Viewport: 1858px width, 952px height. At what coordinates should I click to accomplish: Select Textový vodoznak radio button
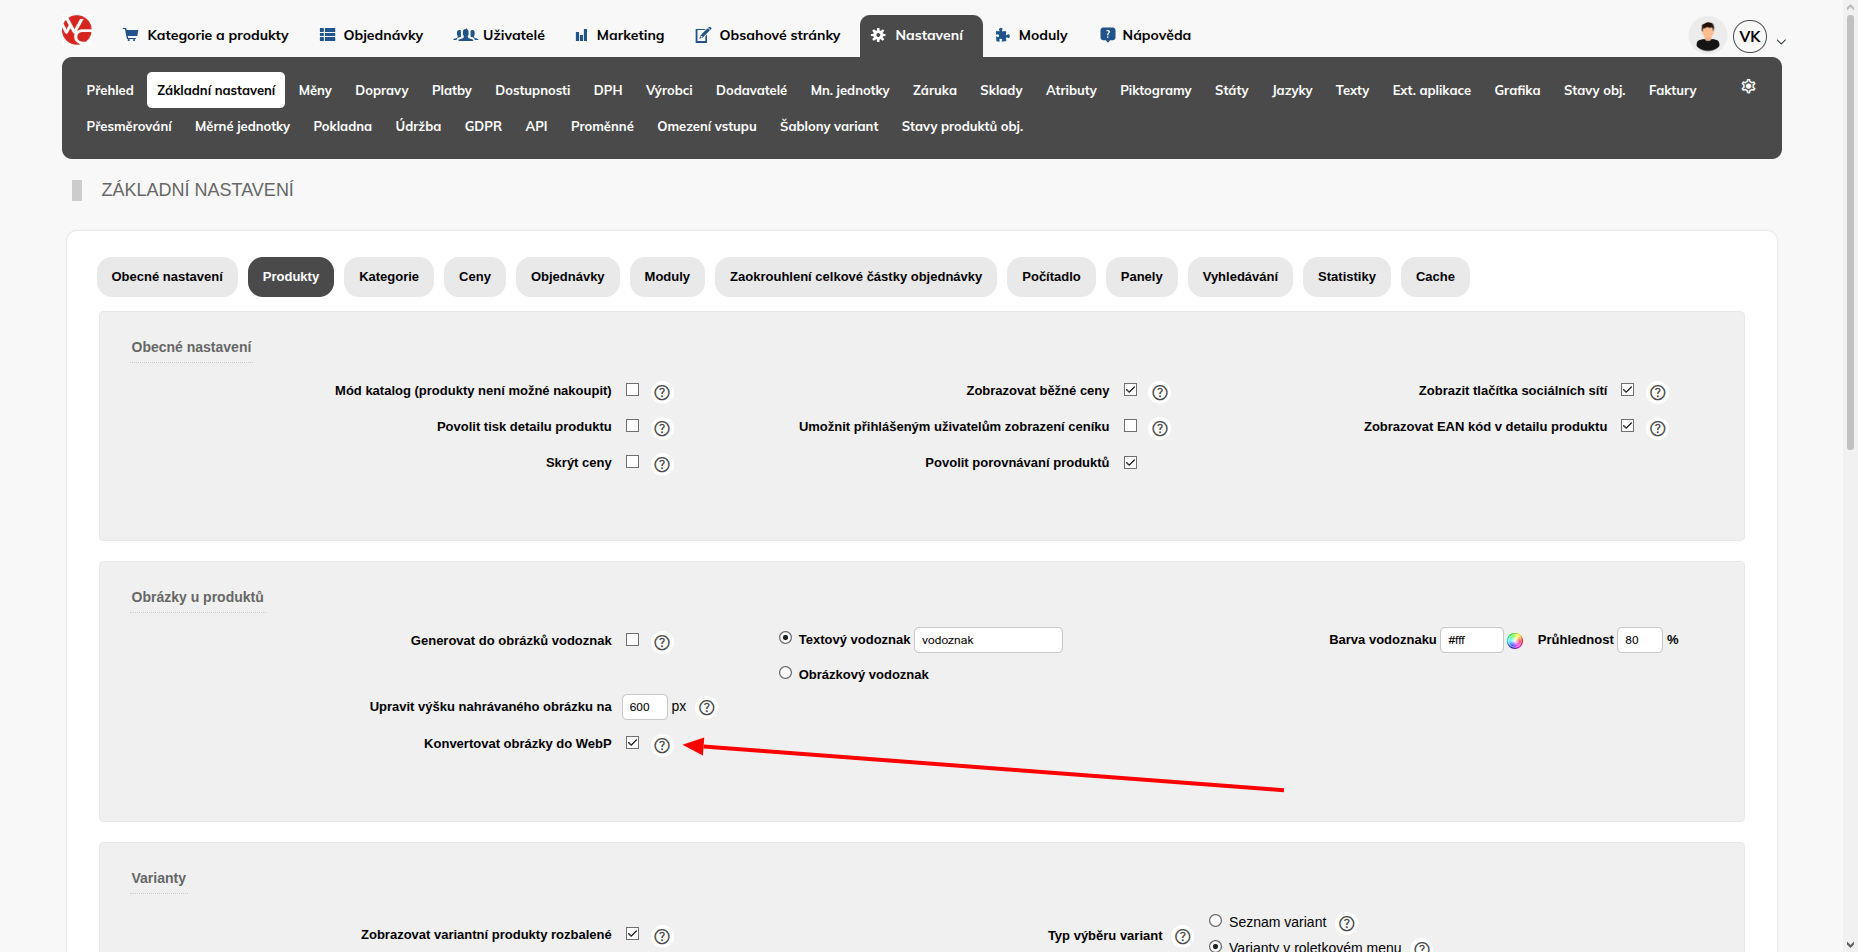coord(786,638)
